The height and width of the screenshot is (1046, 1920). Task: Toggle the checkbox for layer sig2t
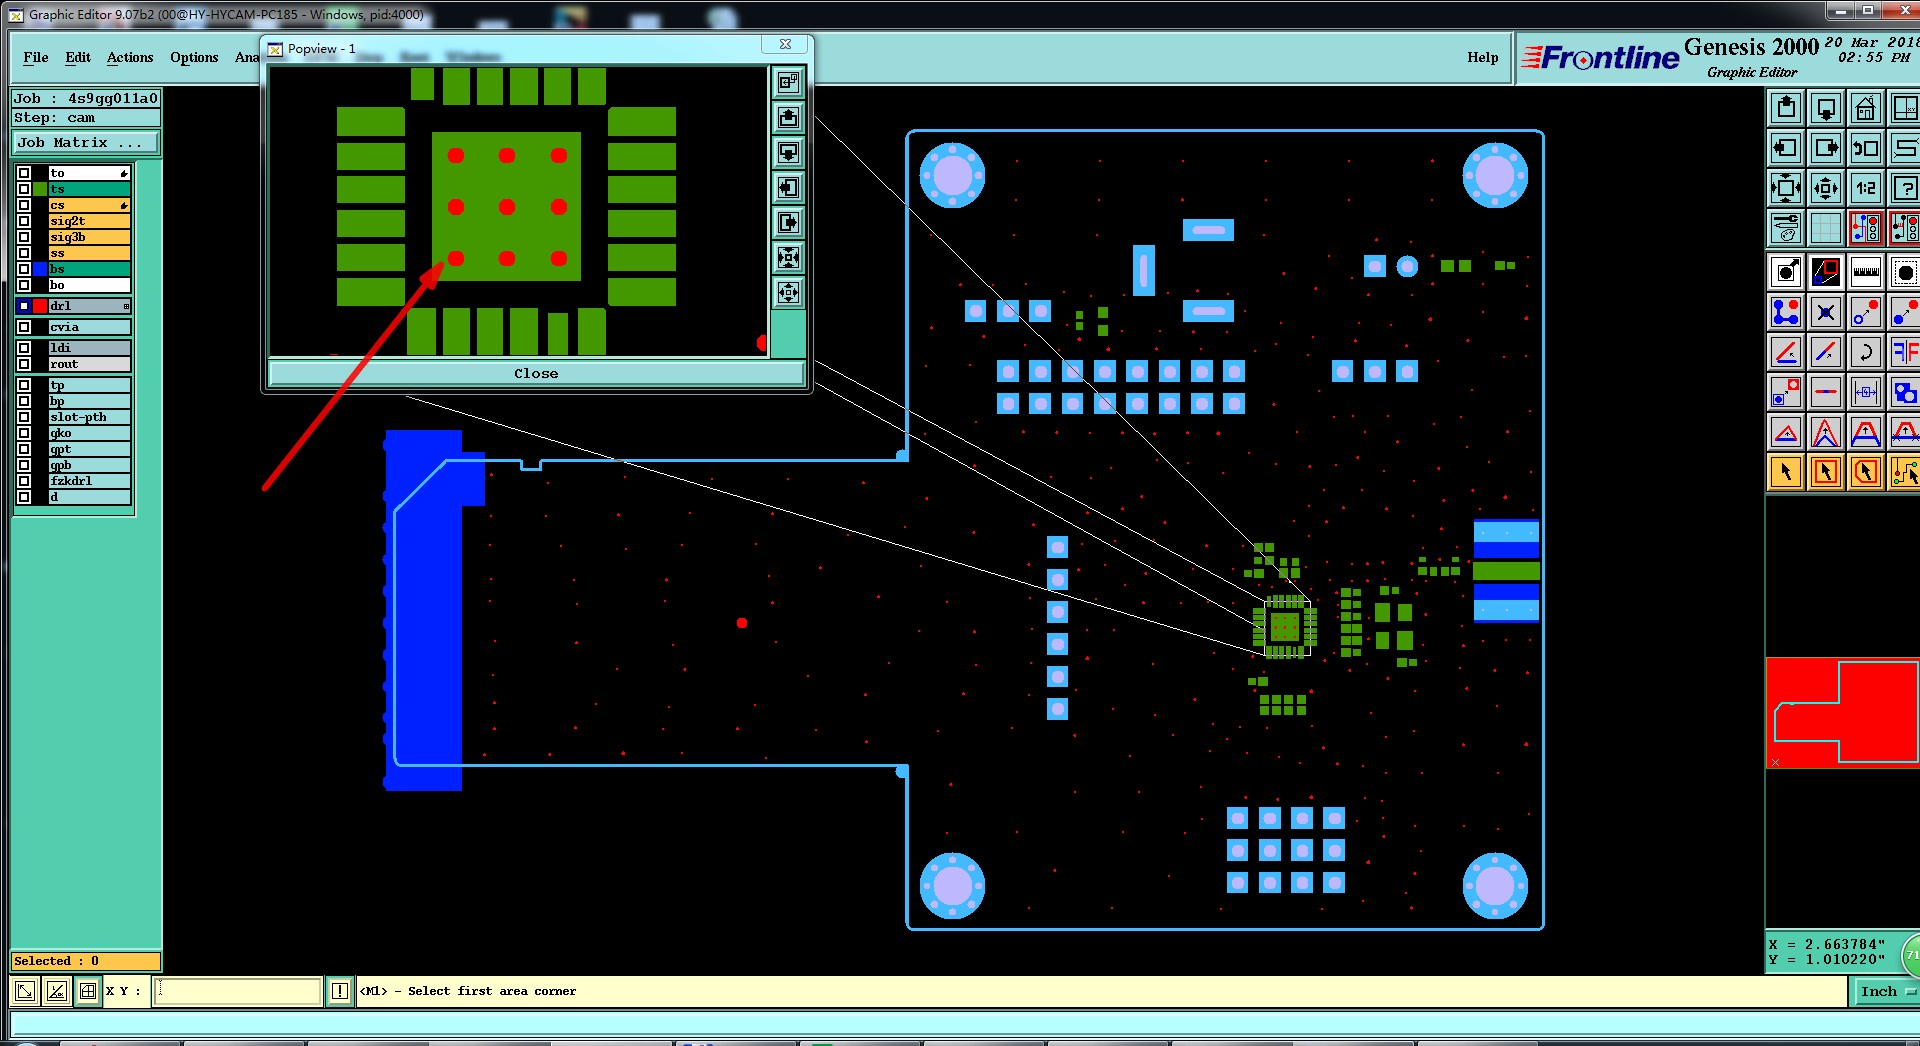[24, 221]
